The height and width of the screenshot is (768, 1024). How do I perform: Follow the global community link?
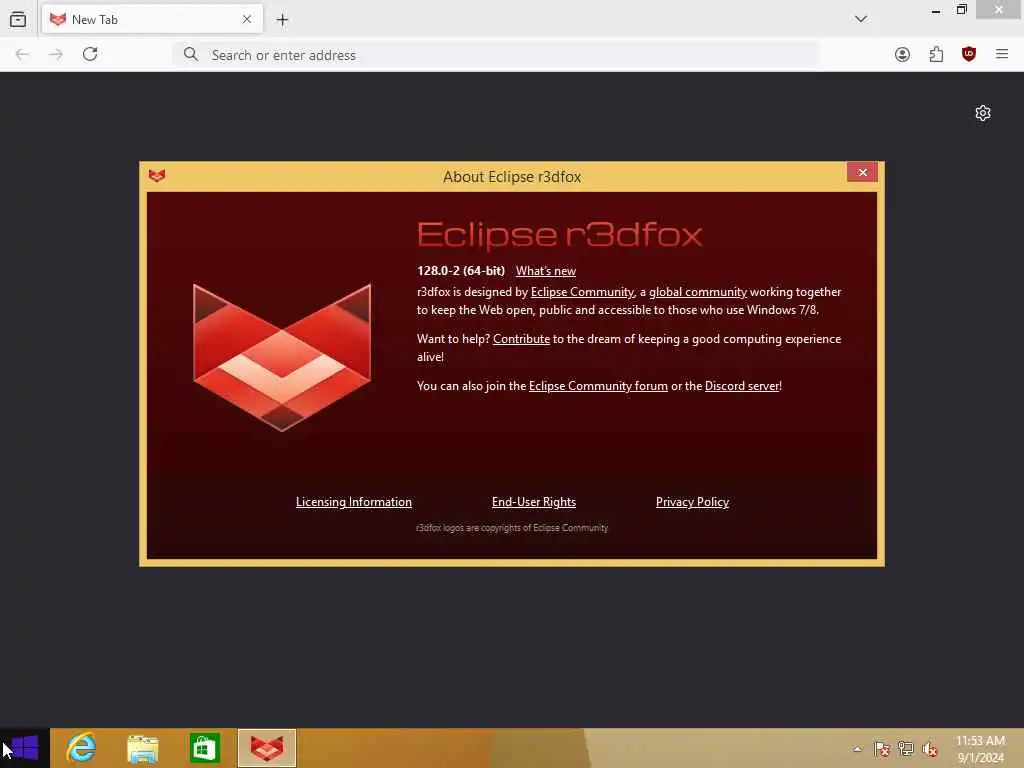coord(697,292)
